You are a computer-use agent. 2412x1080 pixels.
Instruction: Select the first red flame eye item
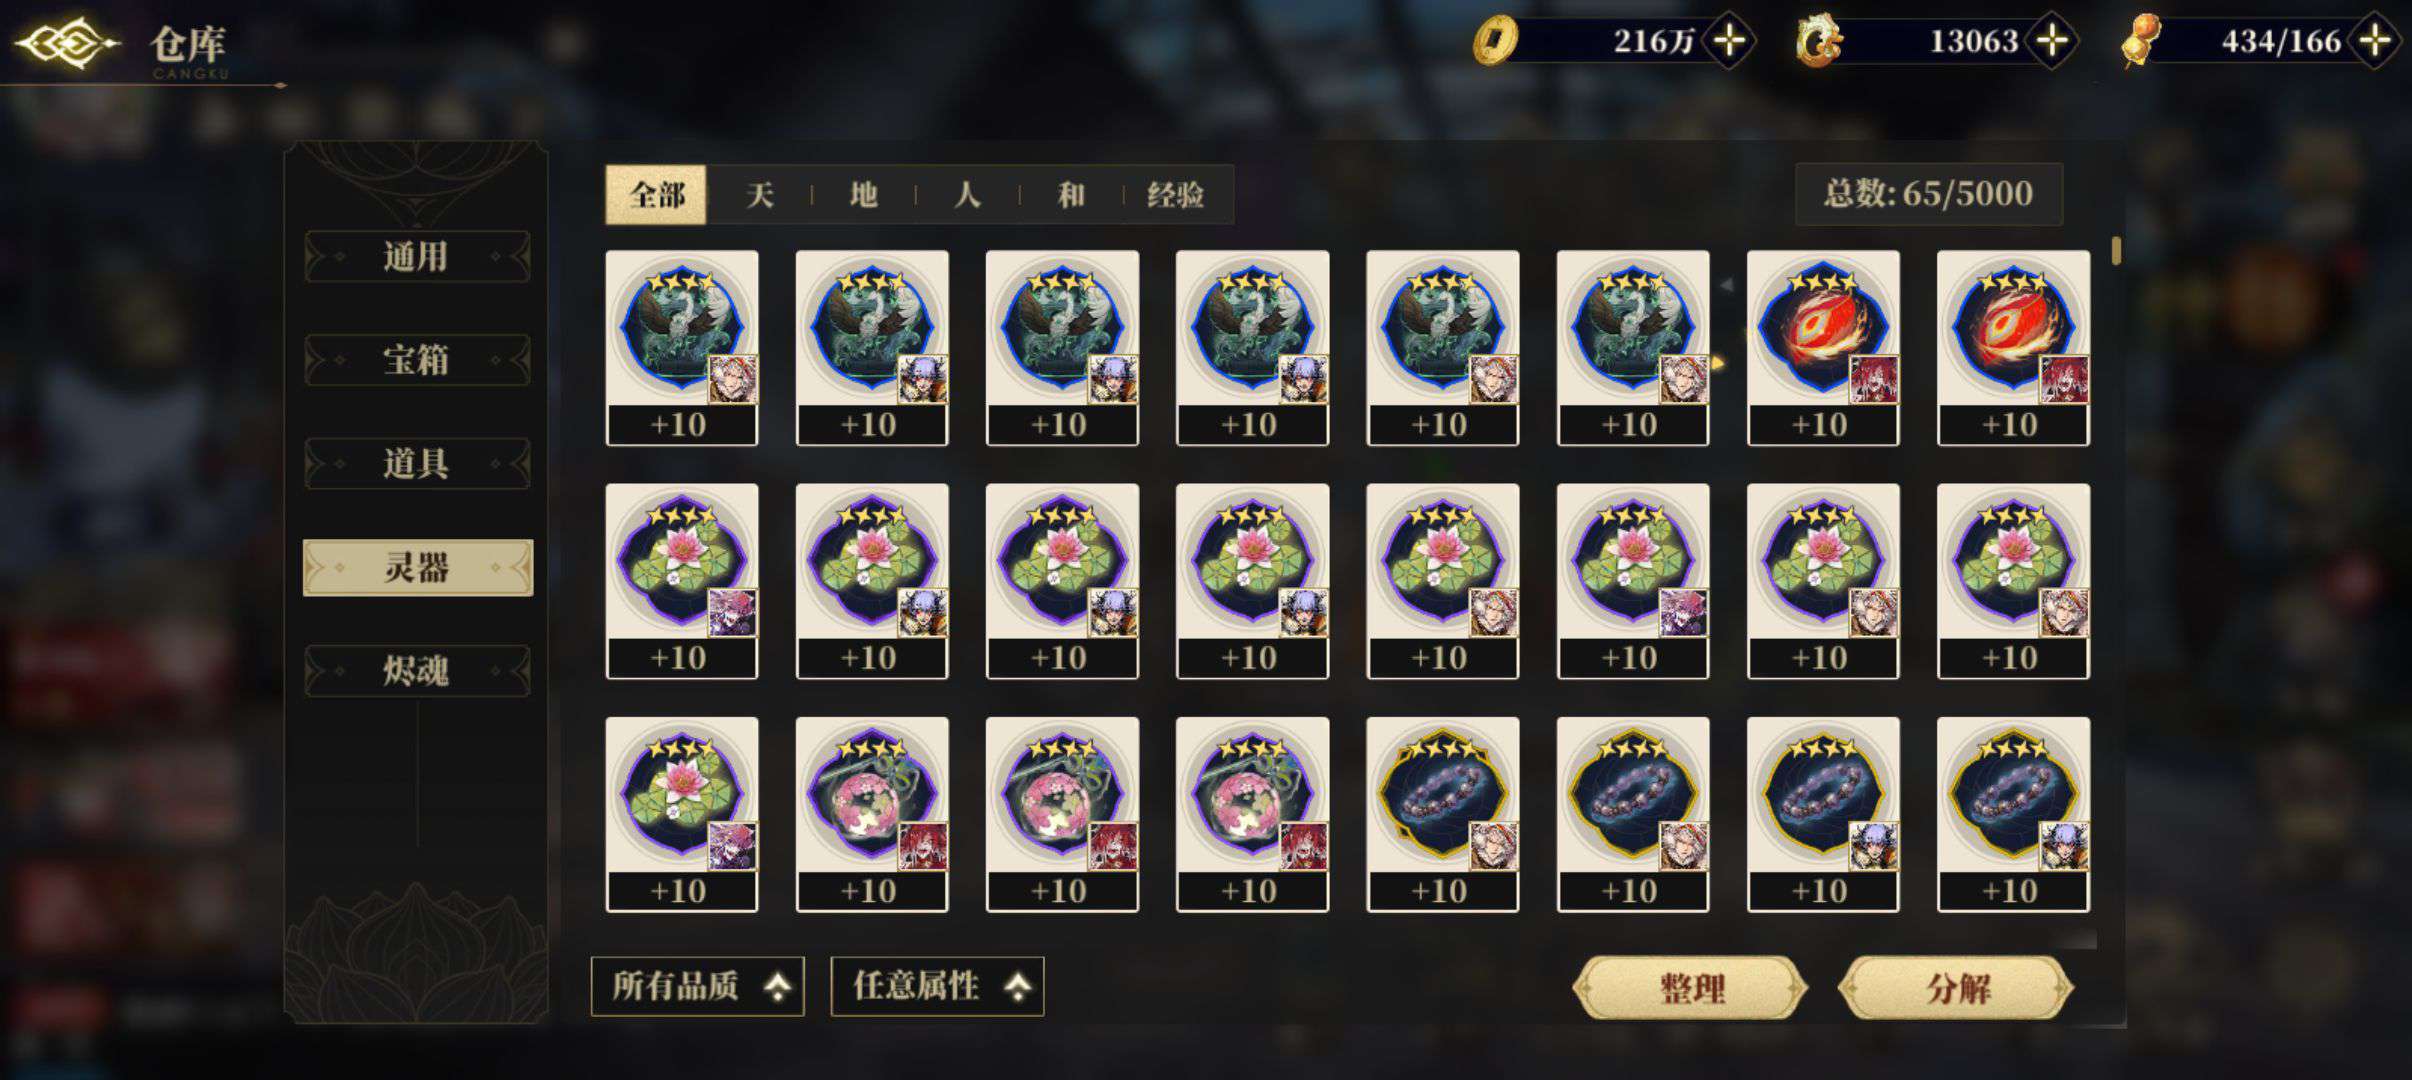click(1823, 348)
